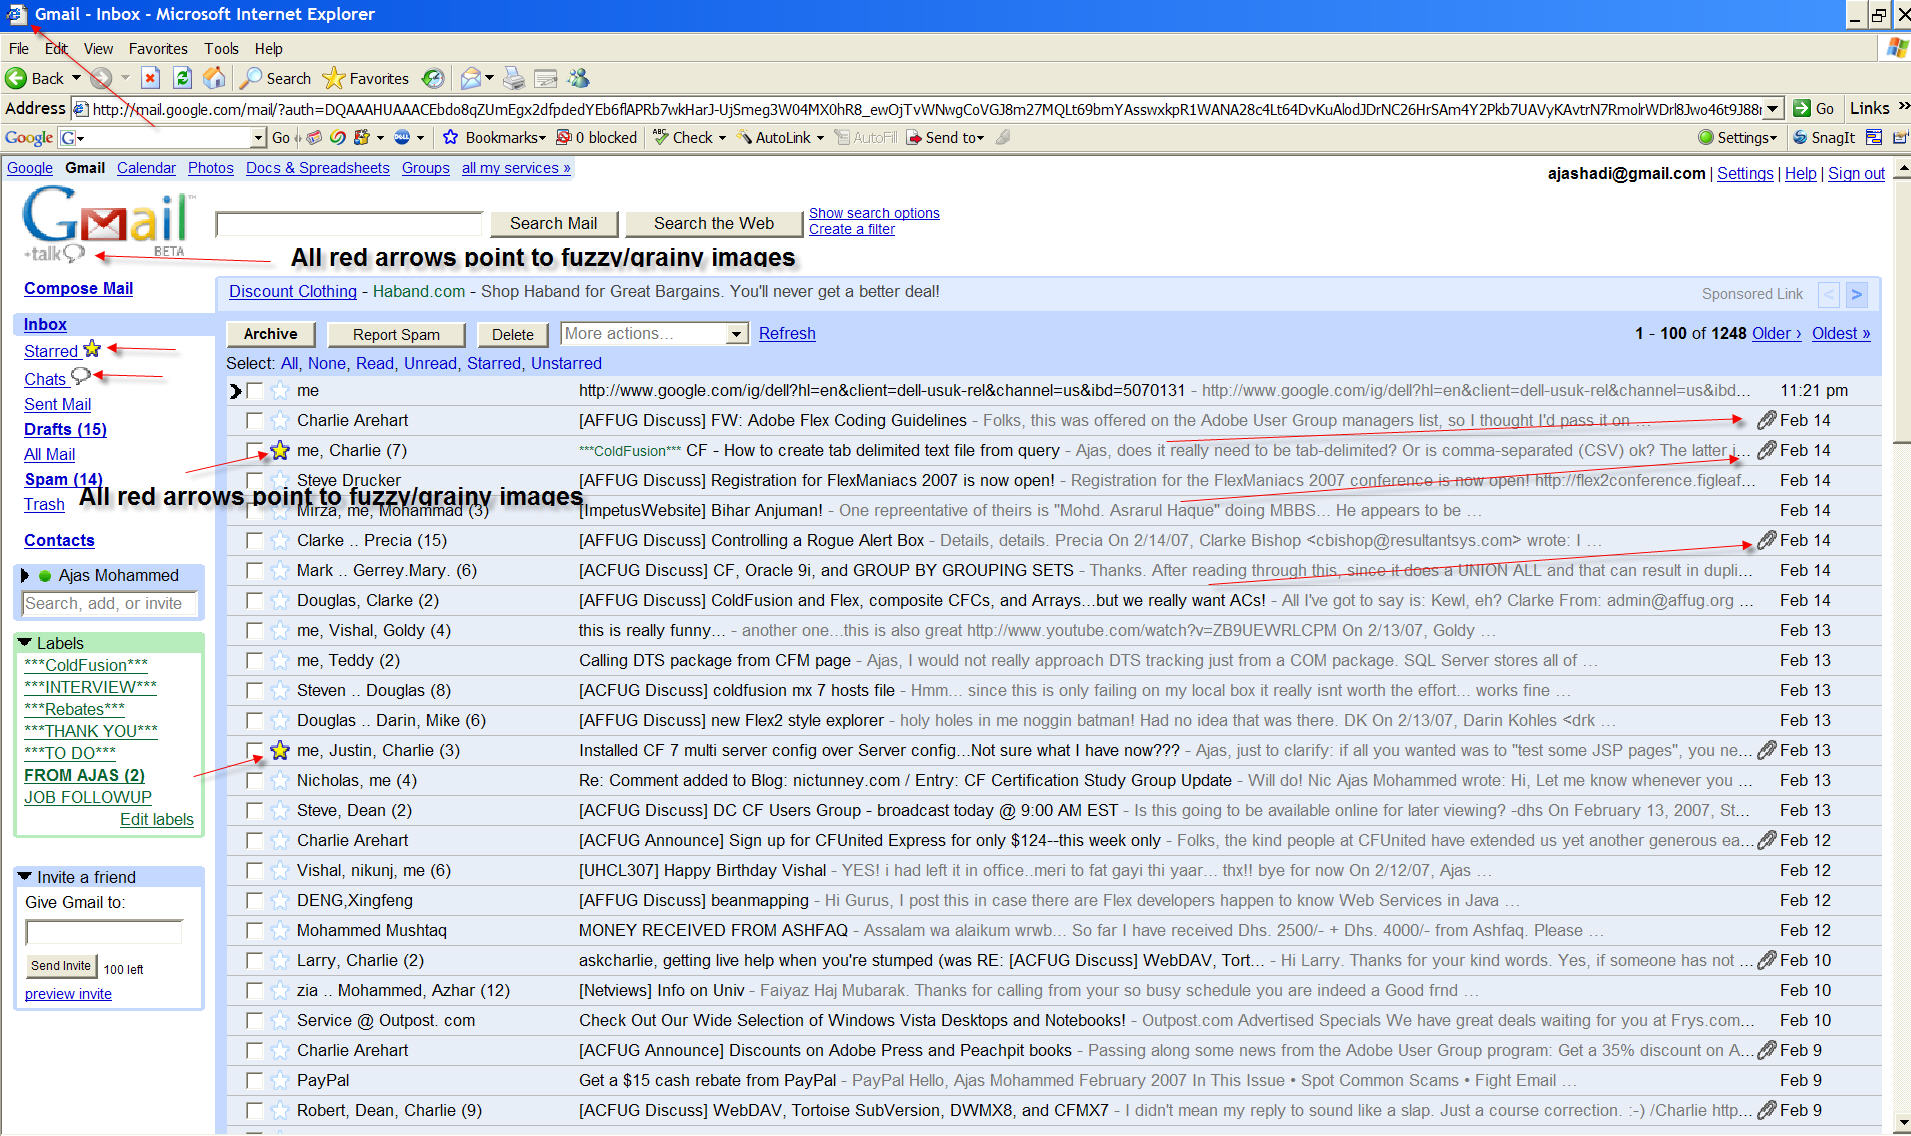Screen dimensions: 1911x1136
Task: Click the Dell icon on Google toolbar
Action: (x=402, y=137)
